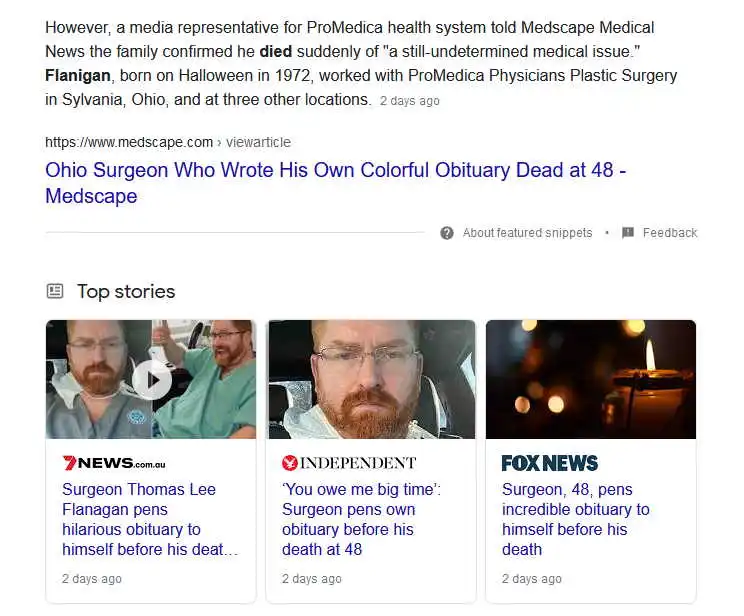
Task: Click the About featured snippets question mark icon
Action: 446,233
